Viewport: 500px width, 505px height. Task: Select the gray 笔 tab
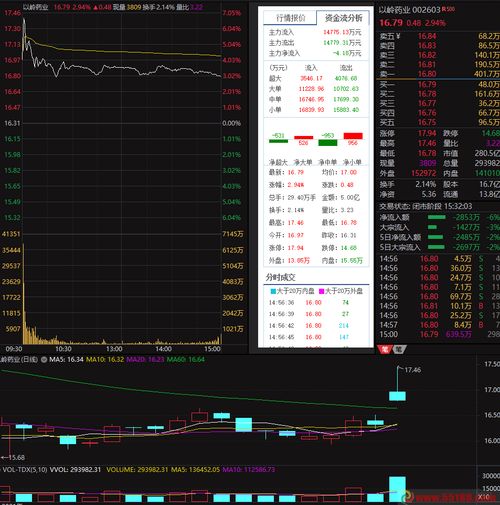(399, 349)
